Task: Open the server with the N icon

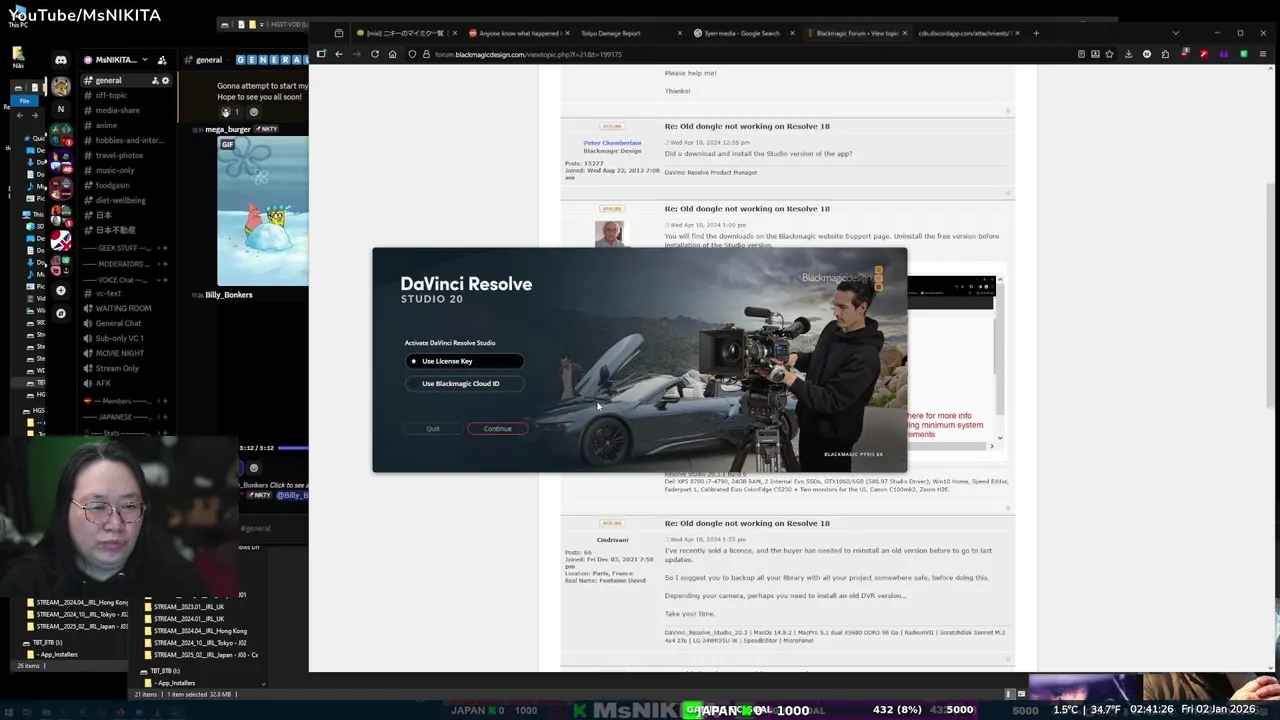Action: click(61, 108)
